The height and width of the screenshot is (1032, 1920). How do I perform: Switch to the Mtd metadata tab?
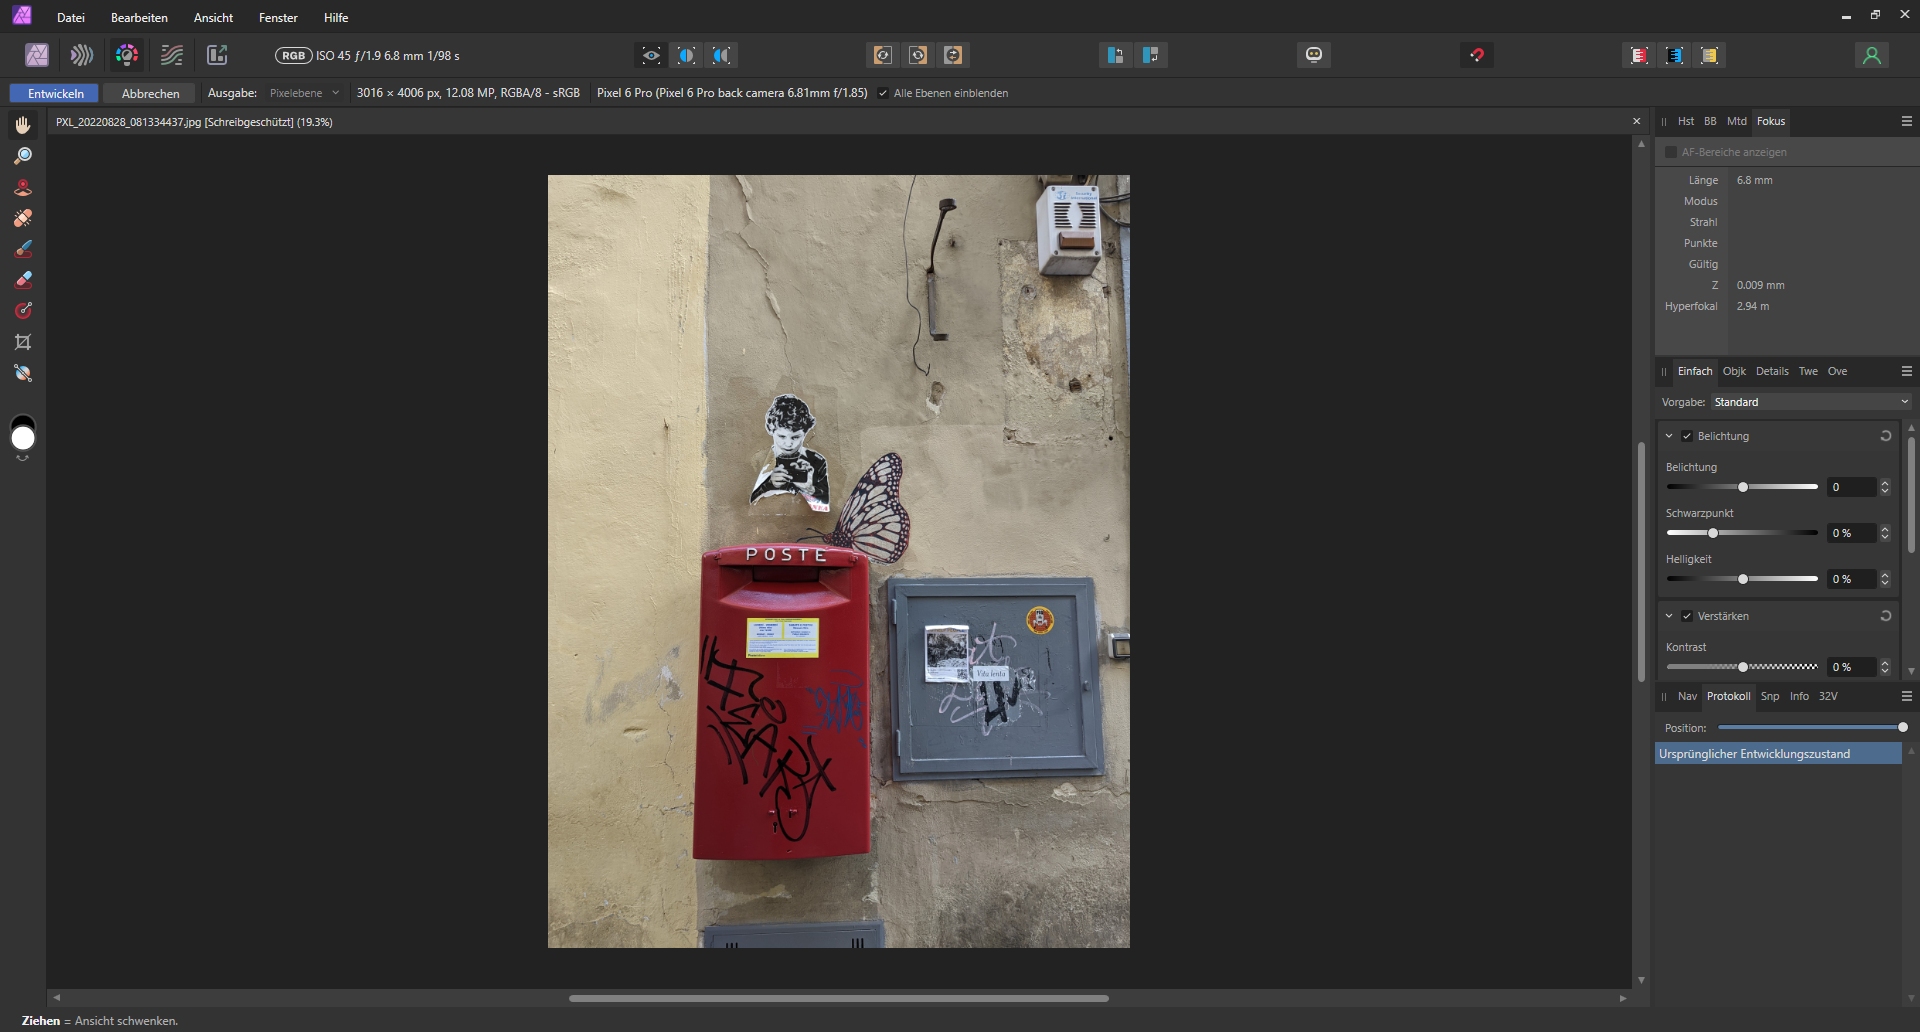click(1737, 121)
